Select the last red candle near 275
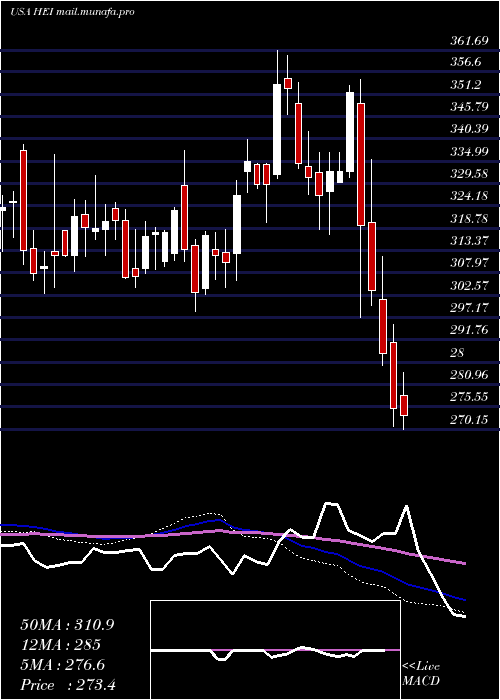 click(x=404, y=405)
